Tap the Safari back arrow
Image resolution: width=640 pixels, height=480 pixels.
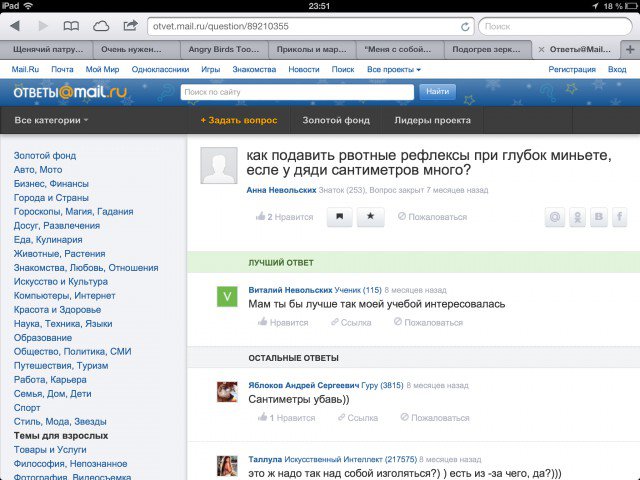16,25
